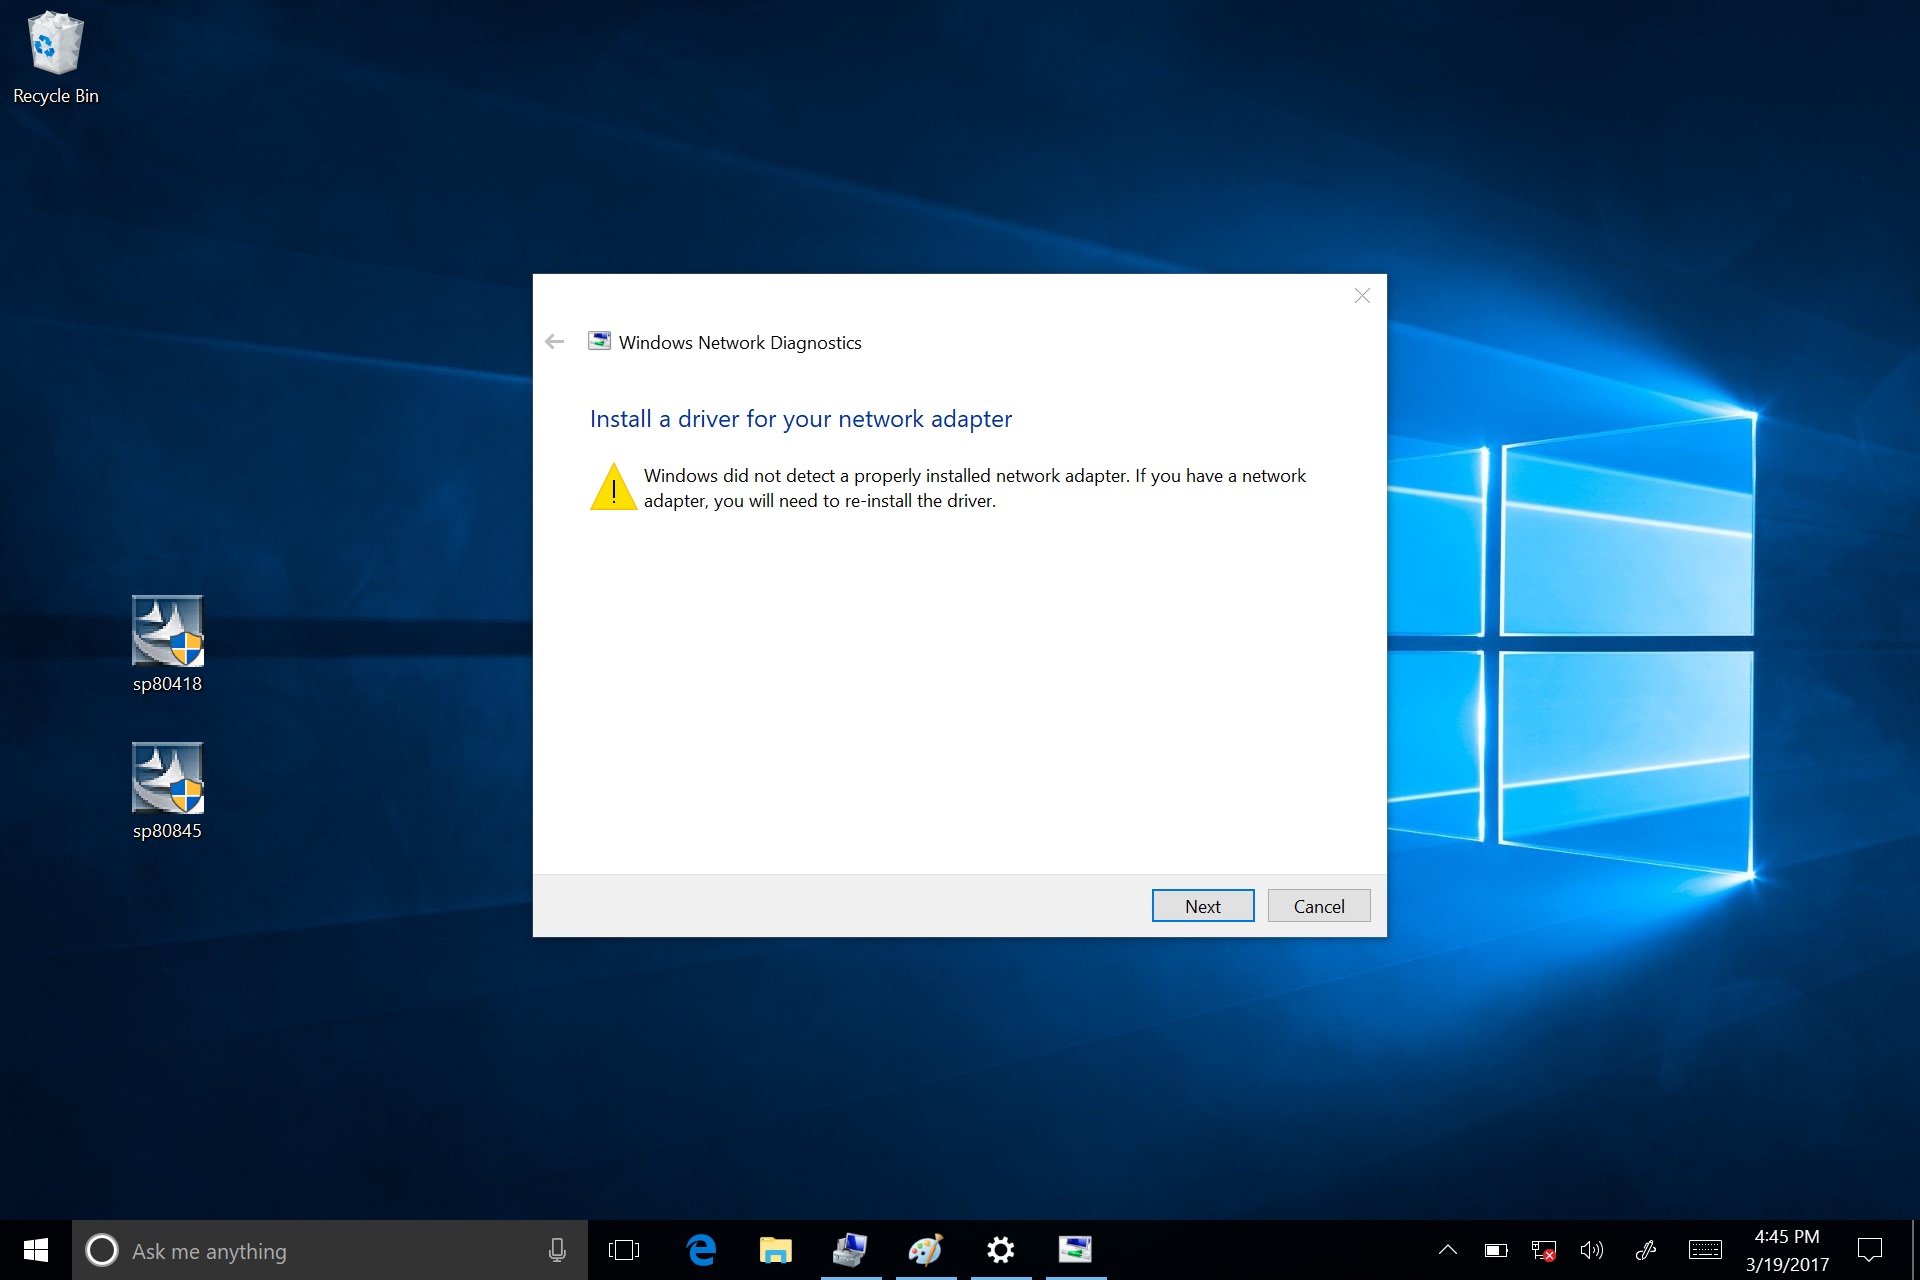Cancel the Windows Network Diagnostics wizard
1920x1280 pixels.
[x=1319, y=906]
